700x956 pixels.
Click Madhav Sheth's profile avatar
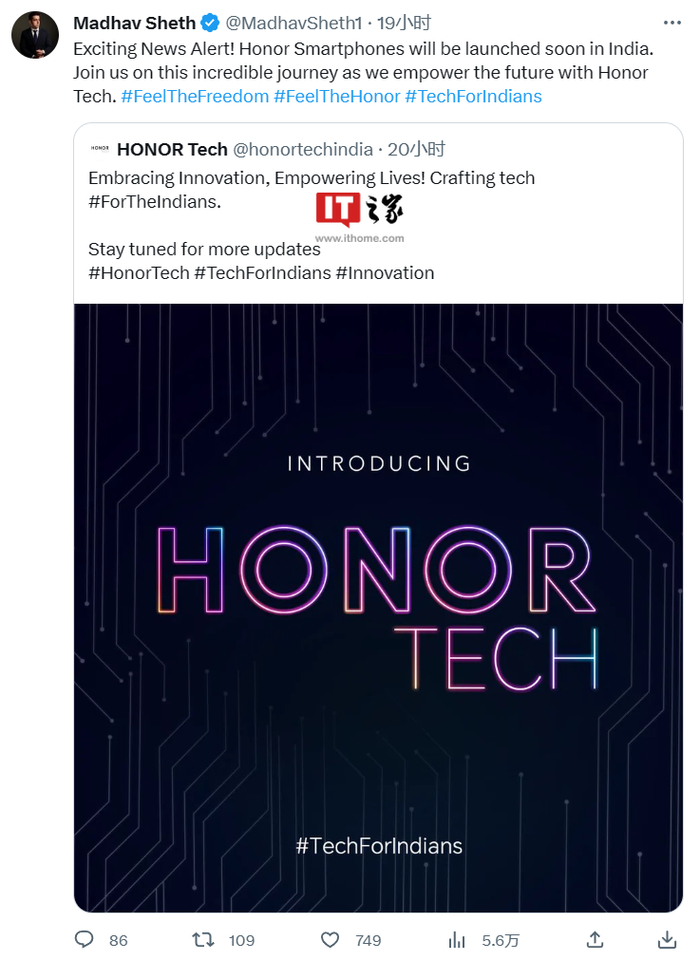35,34
